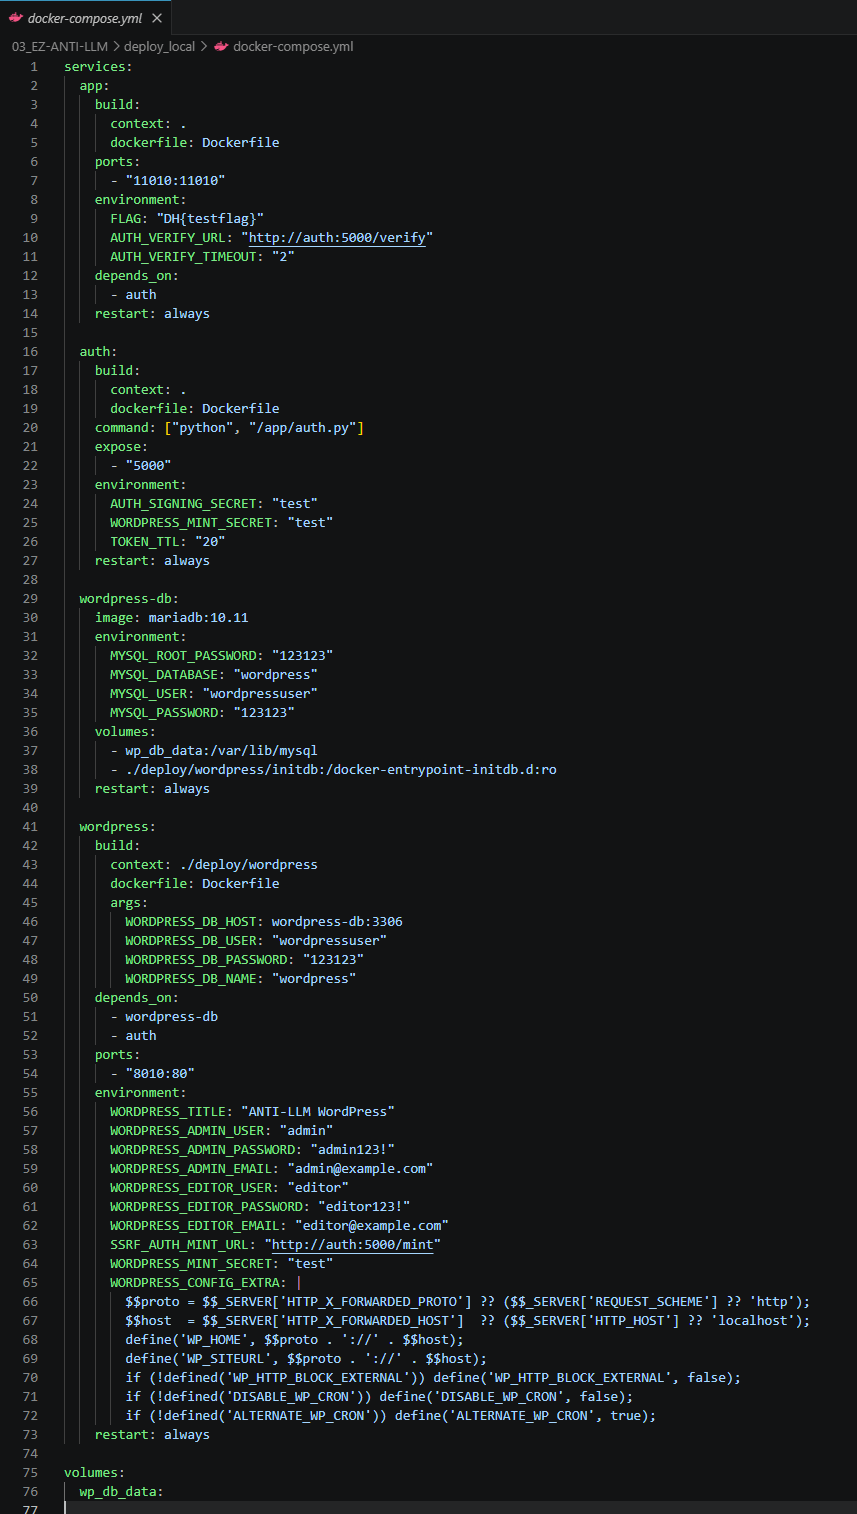This screenshot has width=857, height=1514.
Task: Open the deploy_local breadcrumb folder
Action: [160, 46]
